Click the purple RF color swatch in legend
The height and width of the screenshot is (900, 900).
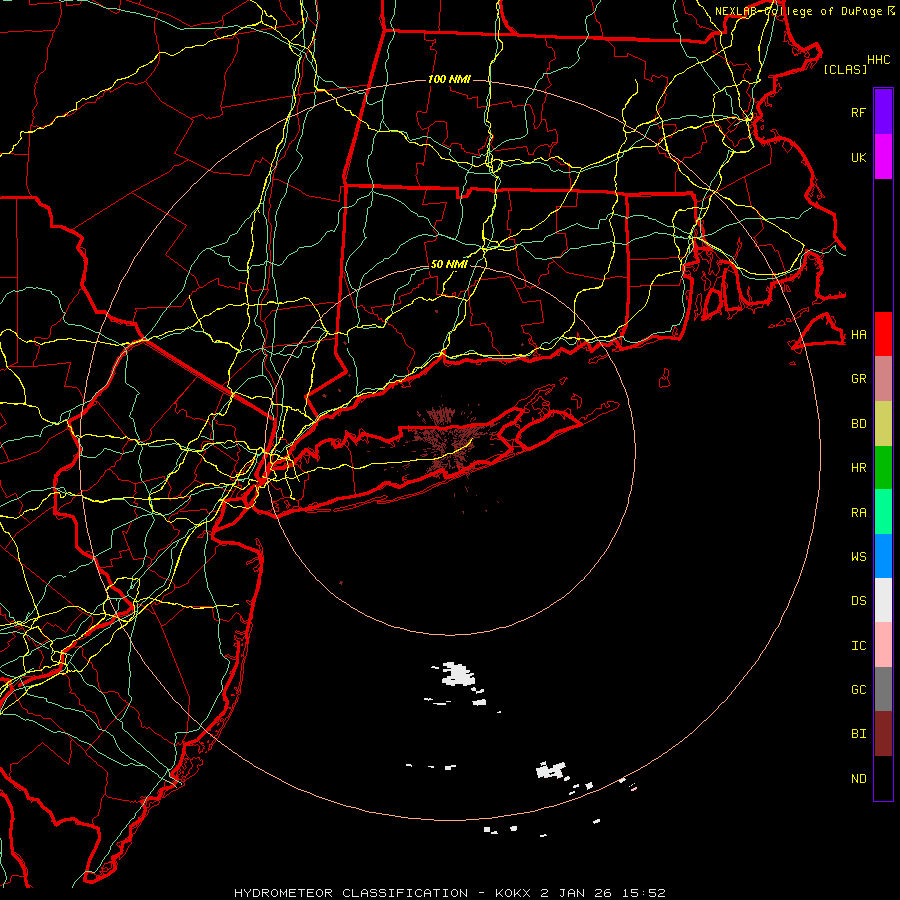[x=883, y=112]
